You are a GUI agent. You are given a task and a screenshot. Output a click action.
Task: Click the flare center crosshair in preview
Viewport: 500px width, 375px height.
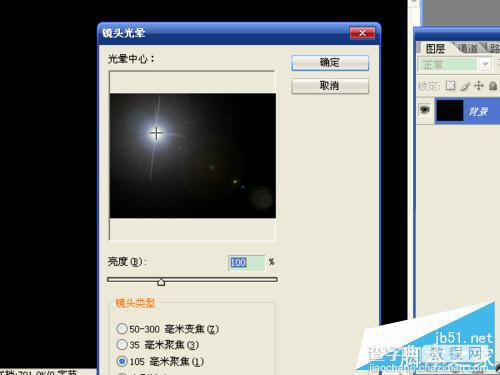(156, 133)
